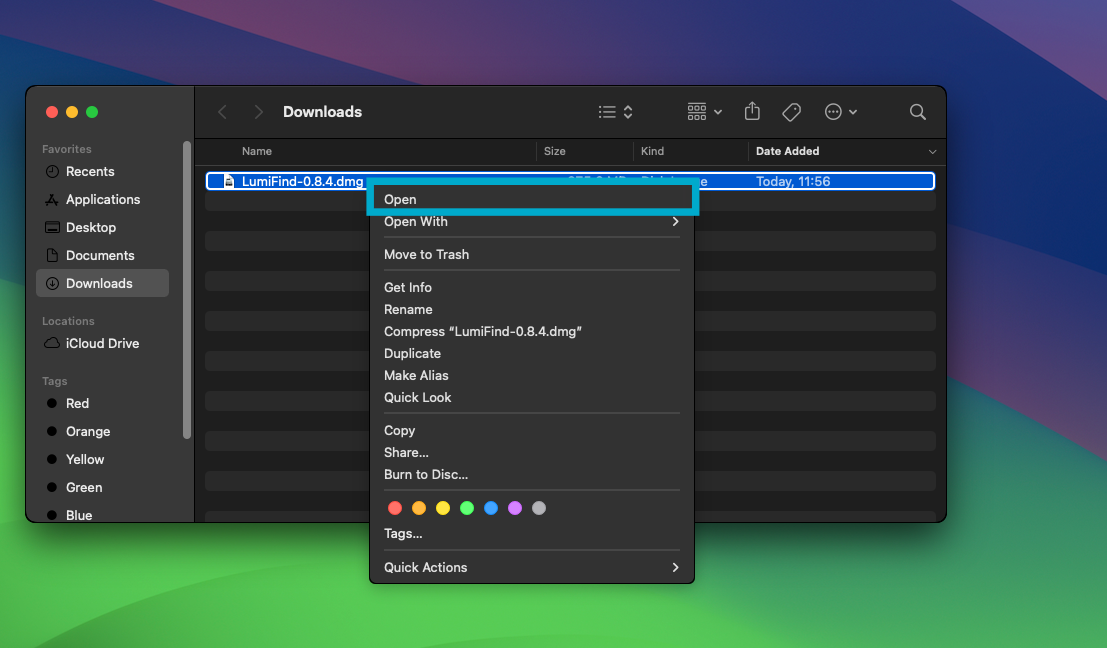Sort by the Name column header
Screen dimensions: 1107x648
257,151
